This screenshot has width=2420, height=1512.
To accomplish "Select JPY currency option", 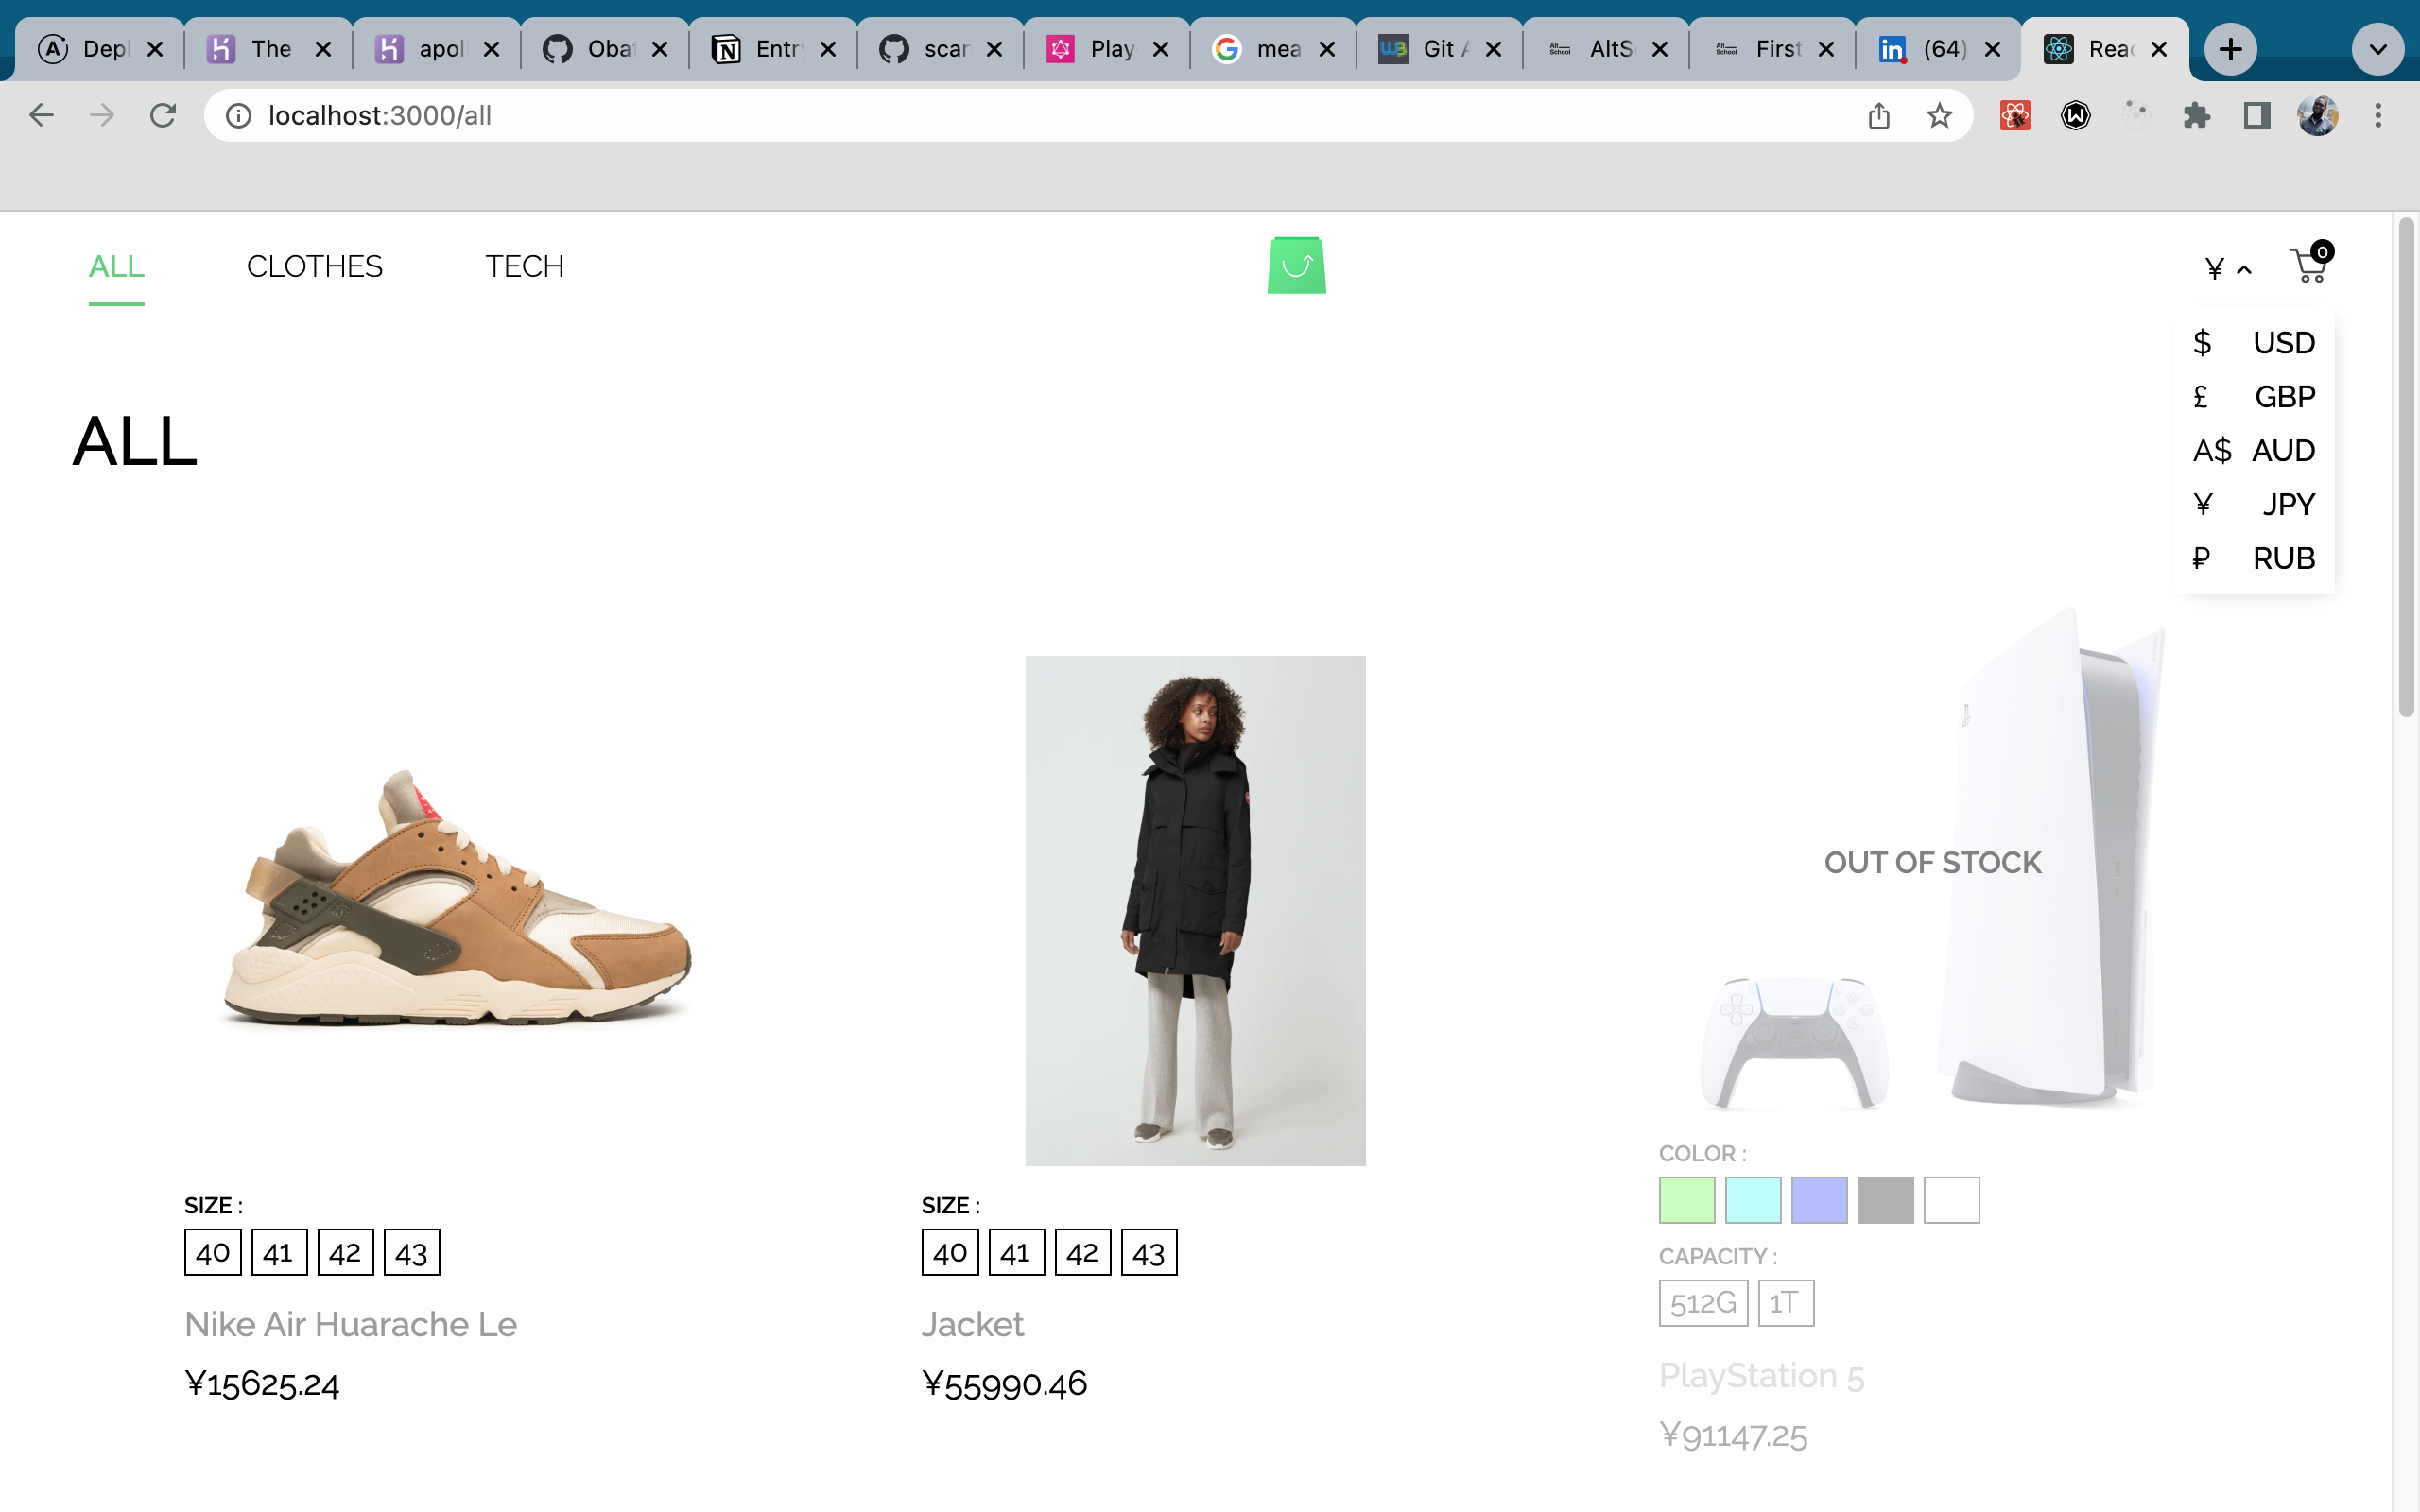I will 2254,505.
